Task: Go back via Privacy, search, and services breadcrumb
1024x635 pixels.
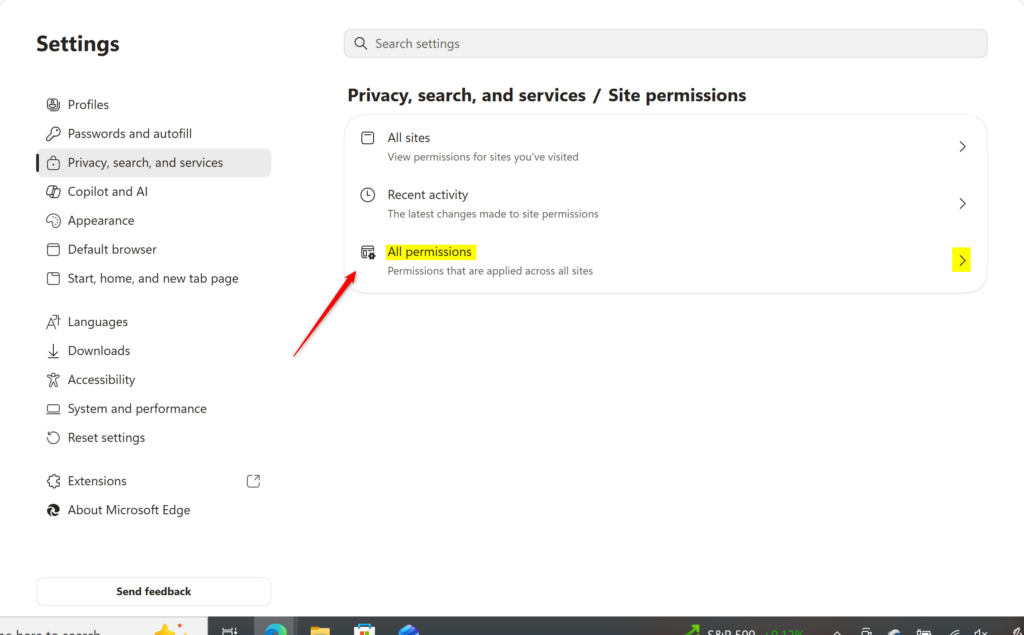Action: pyautogui.click(x=466, y=95)
